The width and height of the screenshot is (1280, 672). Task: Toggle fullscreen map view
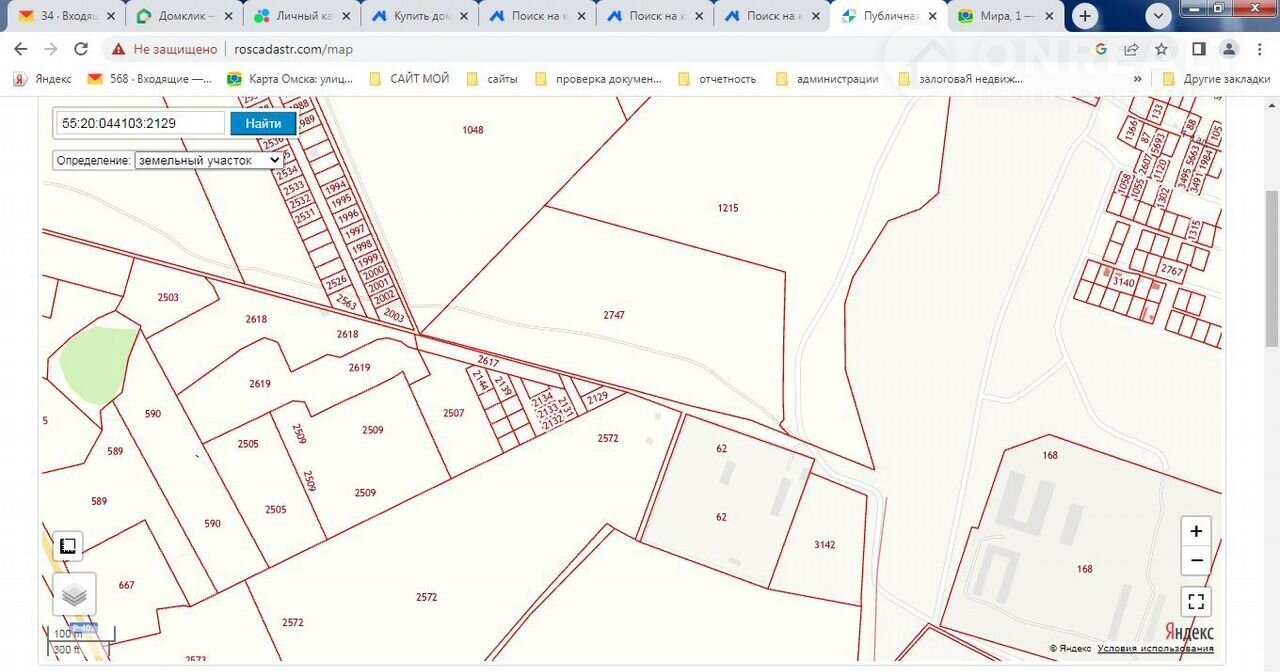pos(1196,602)
